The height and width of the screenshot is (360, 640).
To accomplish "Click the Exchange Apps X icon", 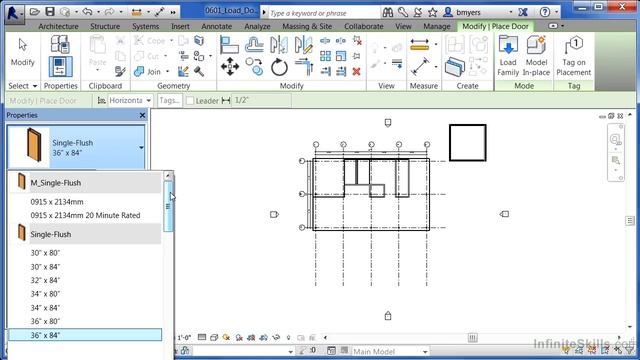I will pos(523,13).
